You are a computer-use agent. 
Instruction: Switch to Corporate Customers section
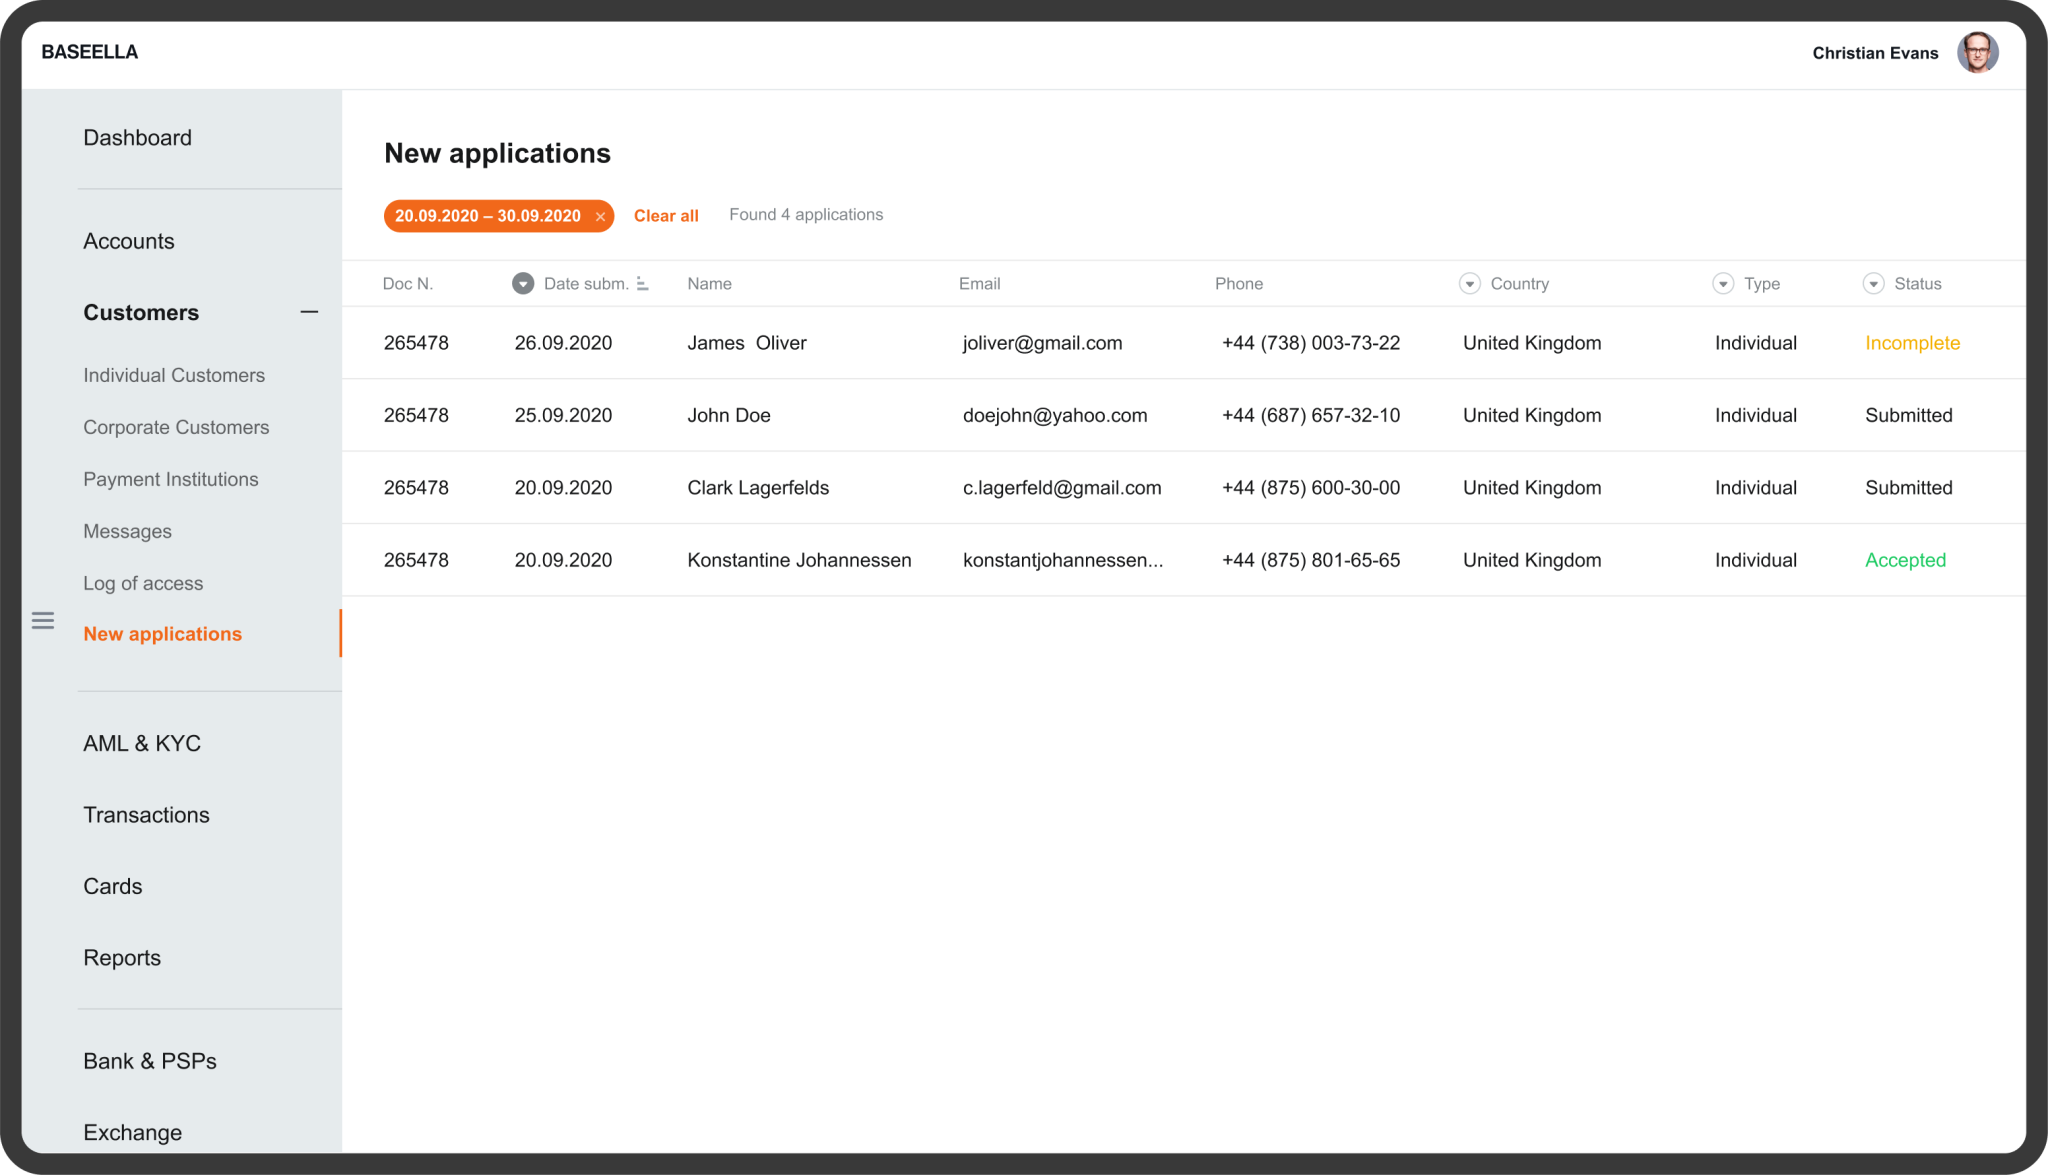pos(176,427)
